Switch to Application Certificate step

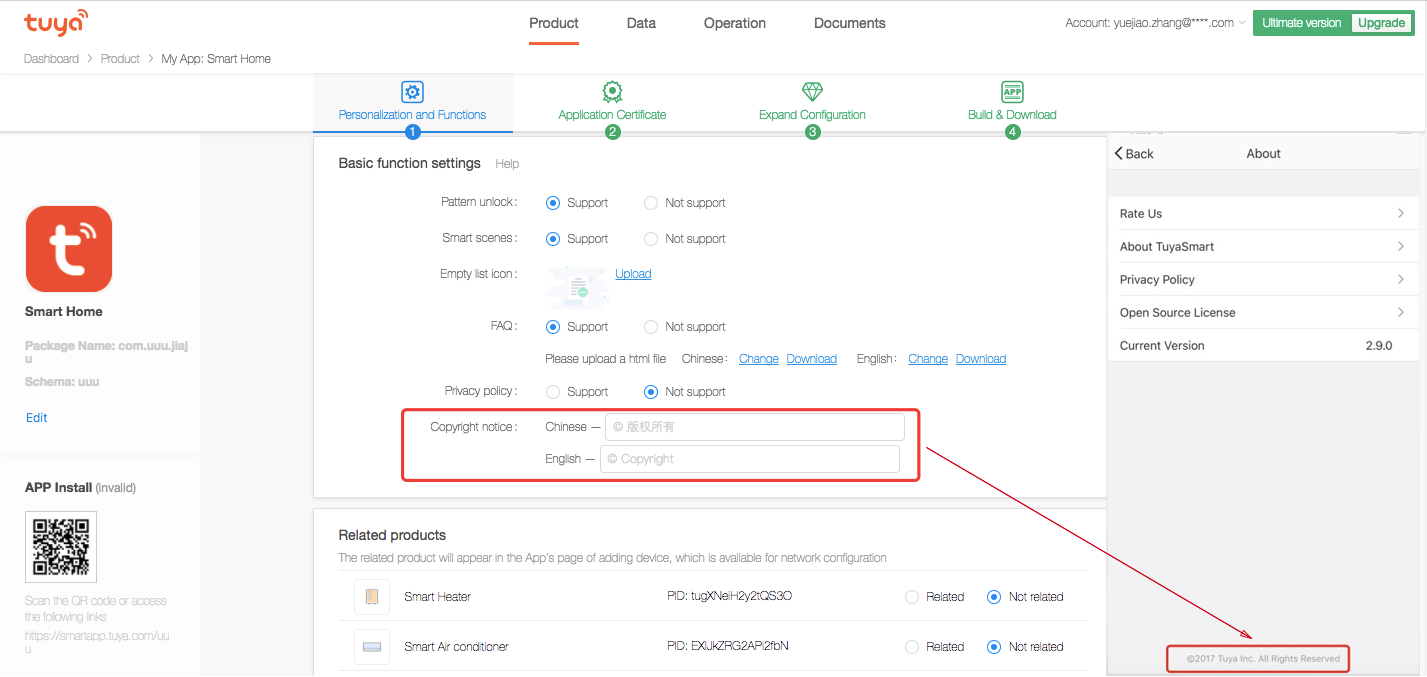(612, 115)
